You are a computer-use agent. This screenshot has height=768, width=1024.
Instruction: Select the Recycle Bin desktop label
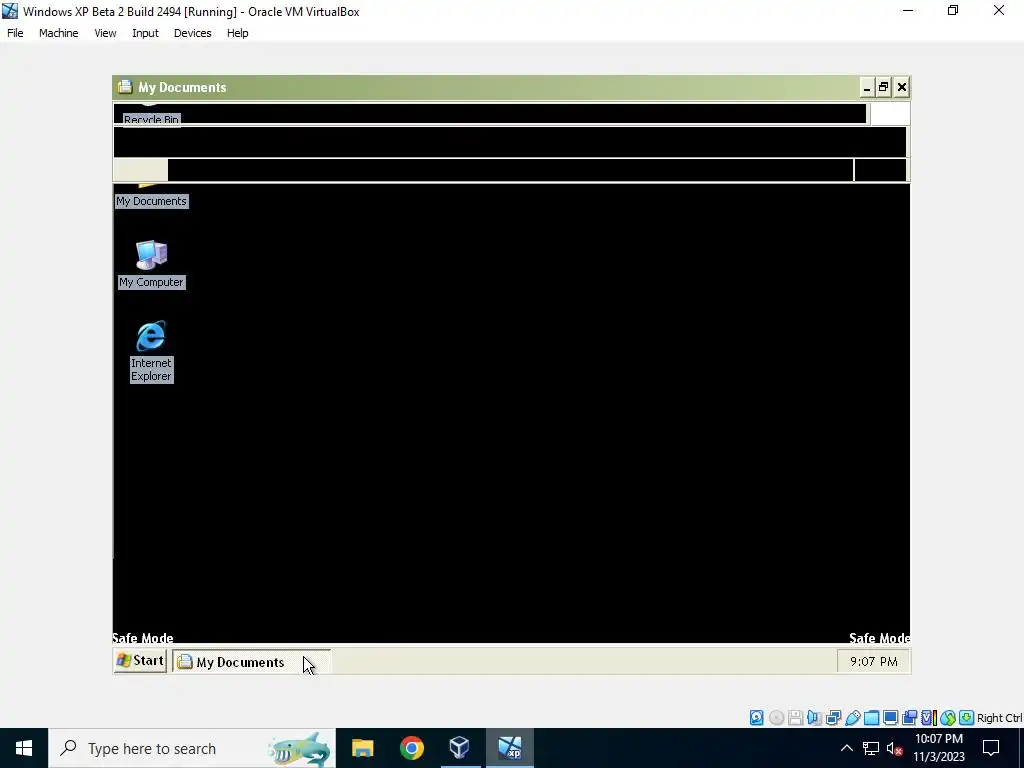click(152, 120)
